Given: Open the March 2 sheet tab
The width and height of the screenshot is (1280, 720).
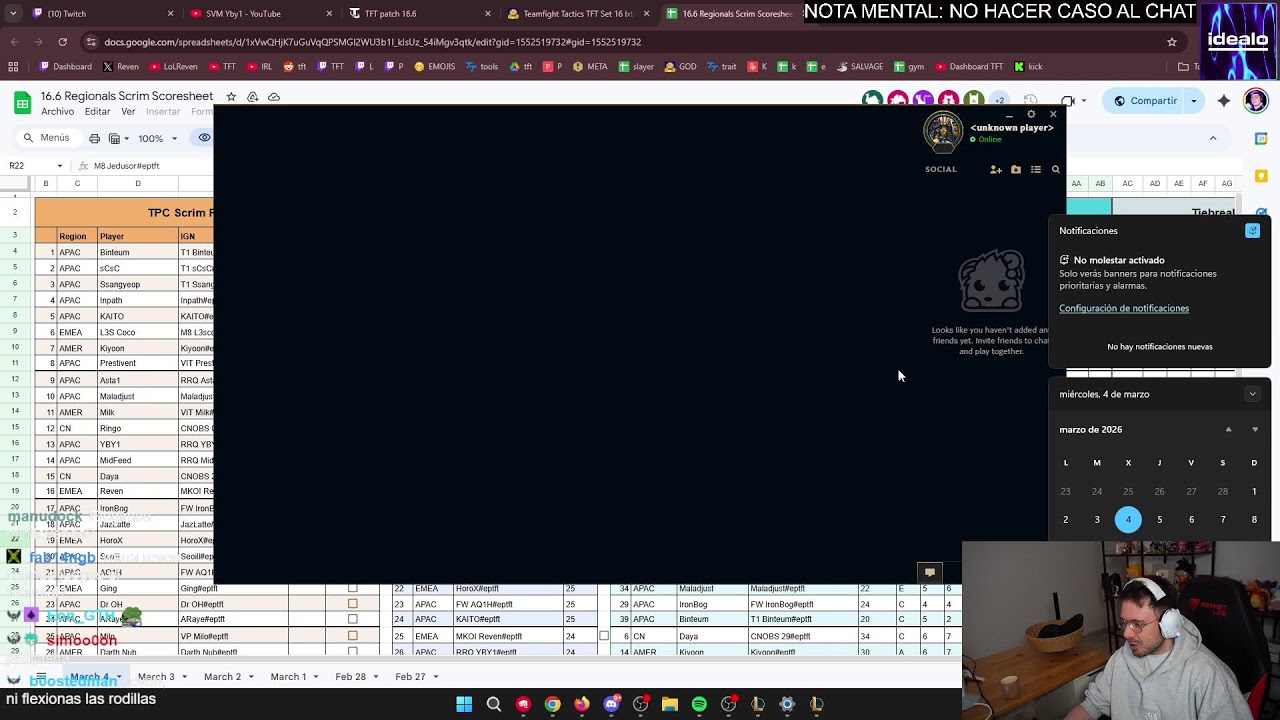Looking at the screenshot, I should pyautogui.click(x=222, y=677).
